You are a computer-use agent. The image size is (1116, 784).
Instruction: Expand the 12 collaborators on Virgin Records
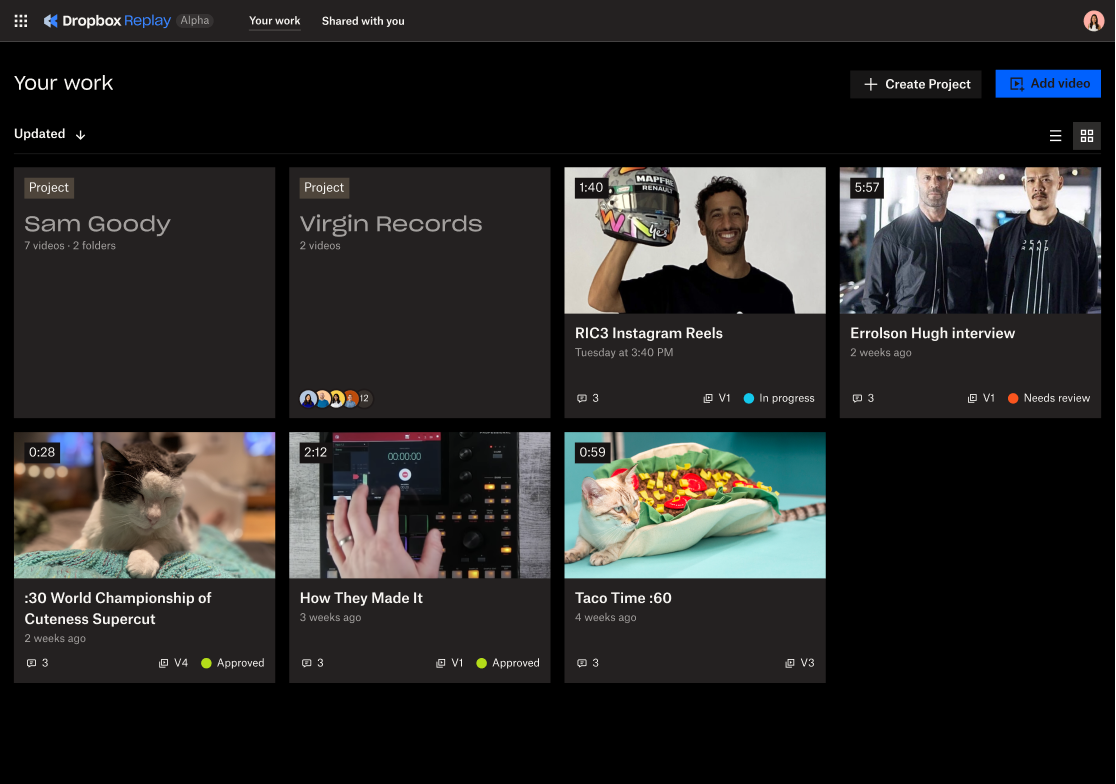tap(364, 398)
